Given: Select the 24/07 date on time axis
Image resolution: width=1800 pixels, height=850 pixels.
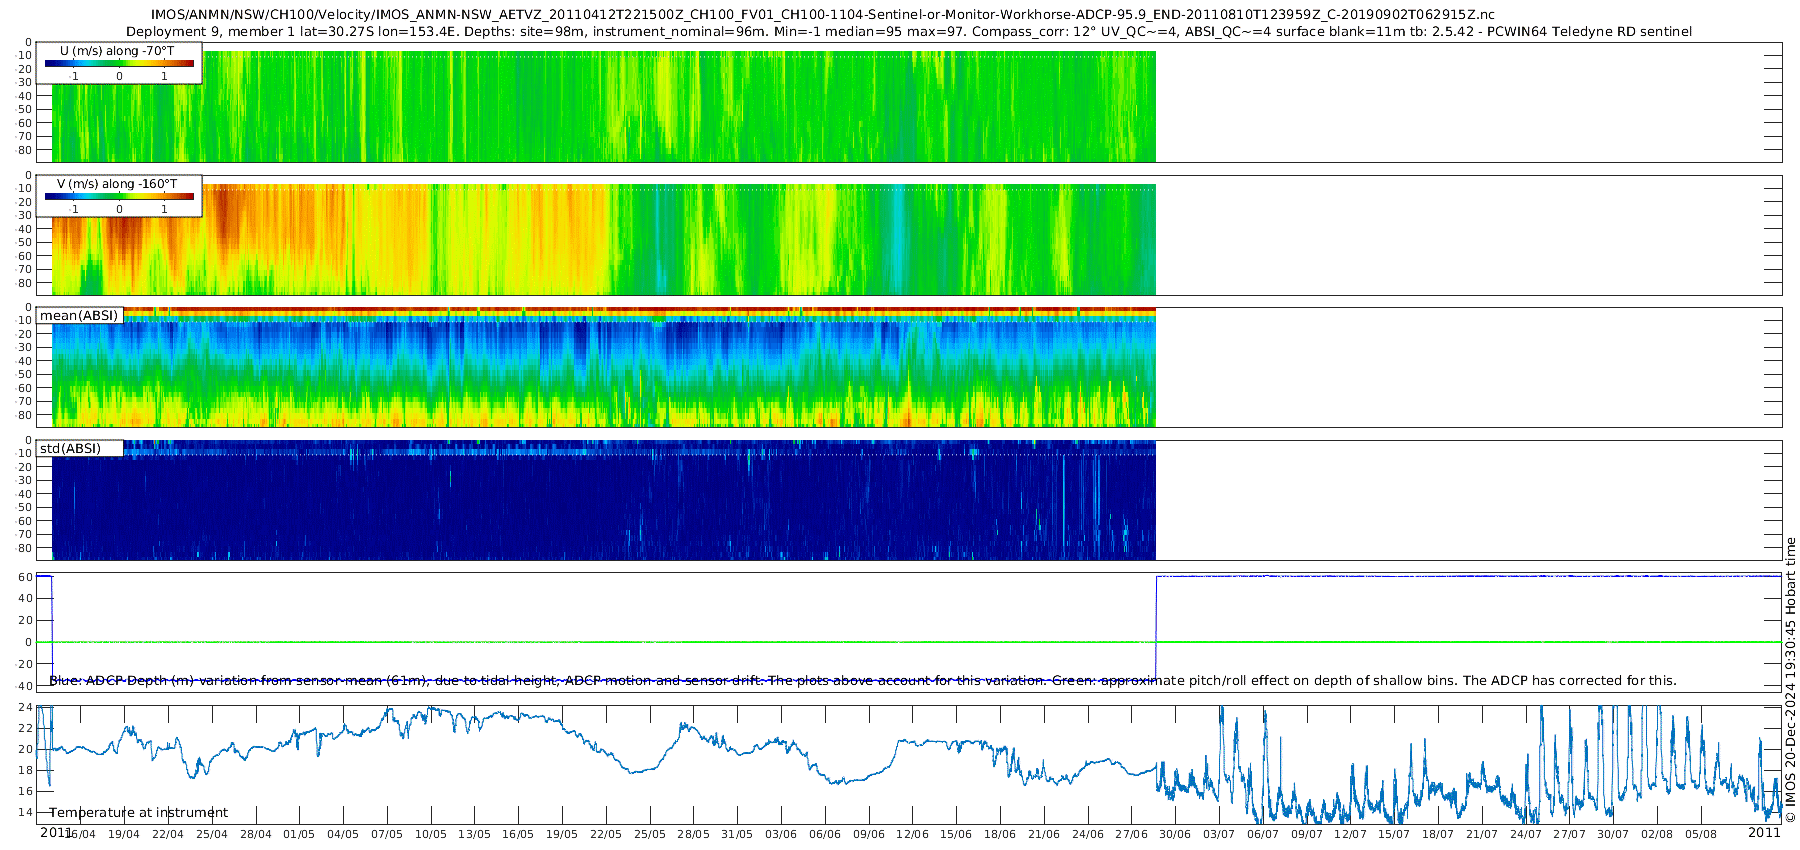Looking at the screenshot, I should click(1526, 835).
